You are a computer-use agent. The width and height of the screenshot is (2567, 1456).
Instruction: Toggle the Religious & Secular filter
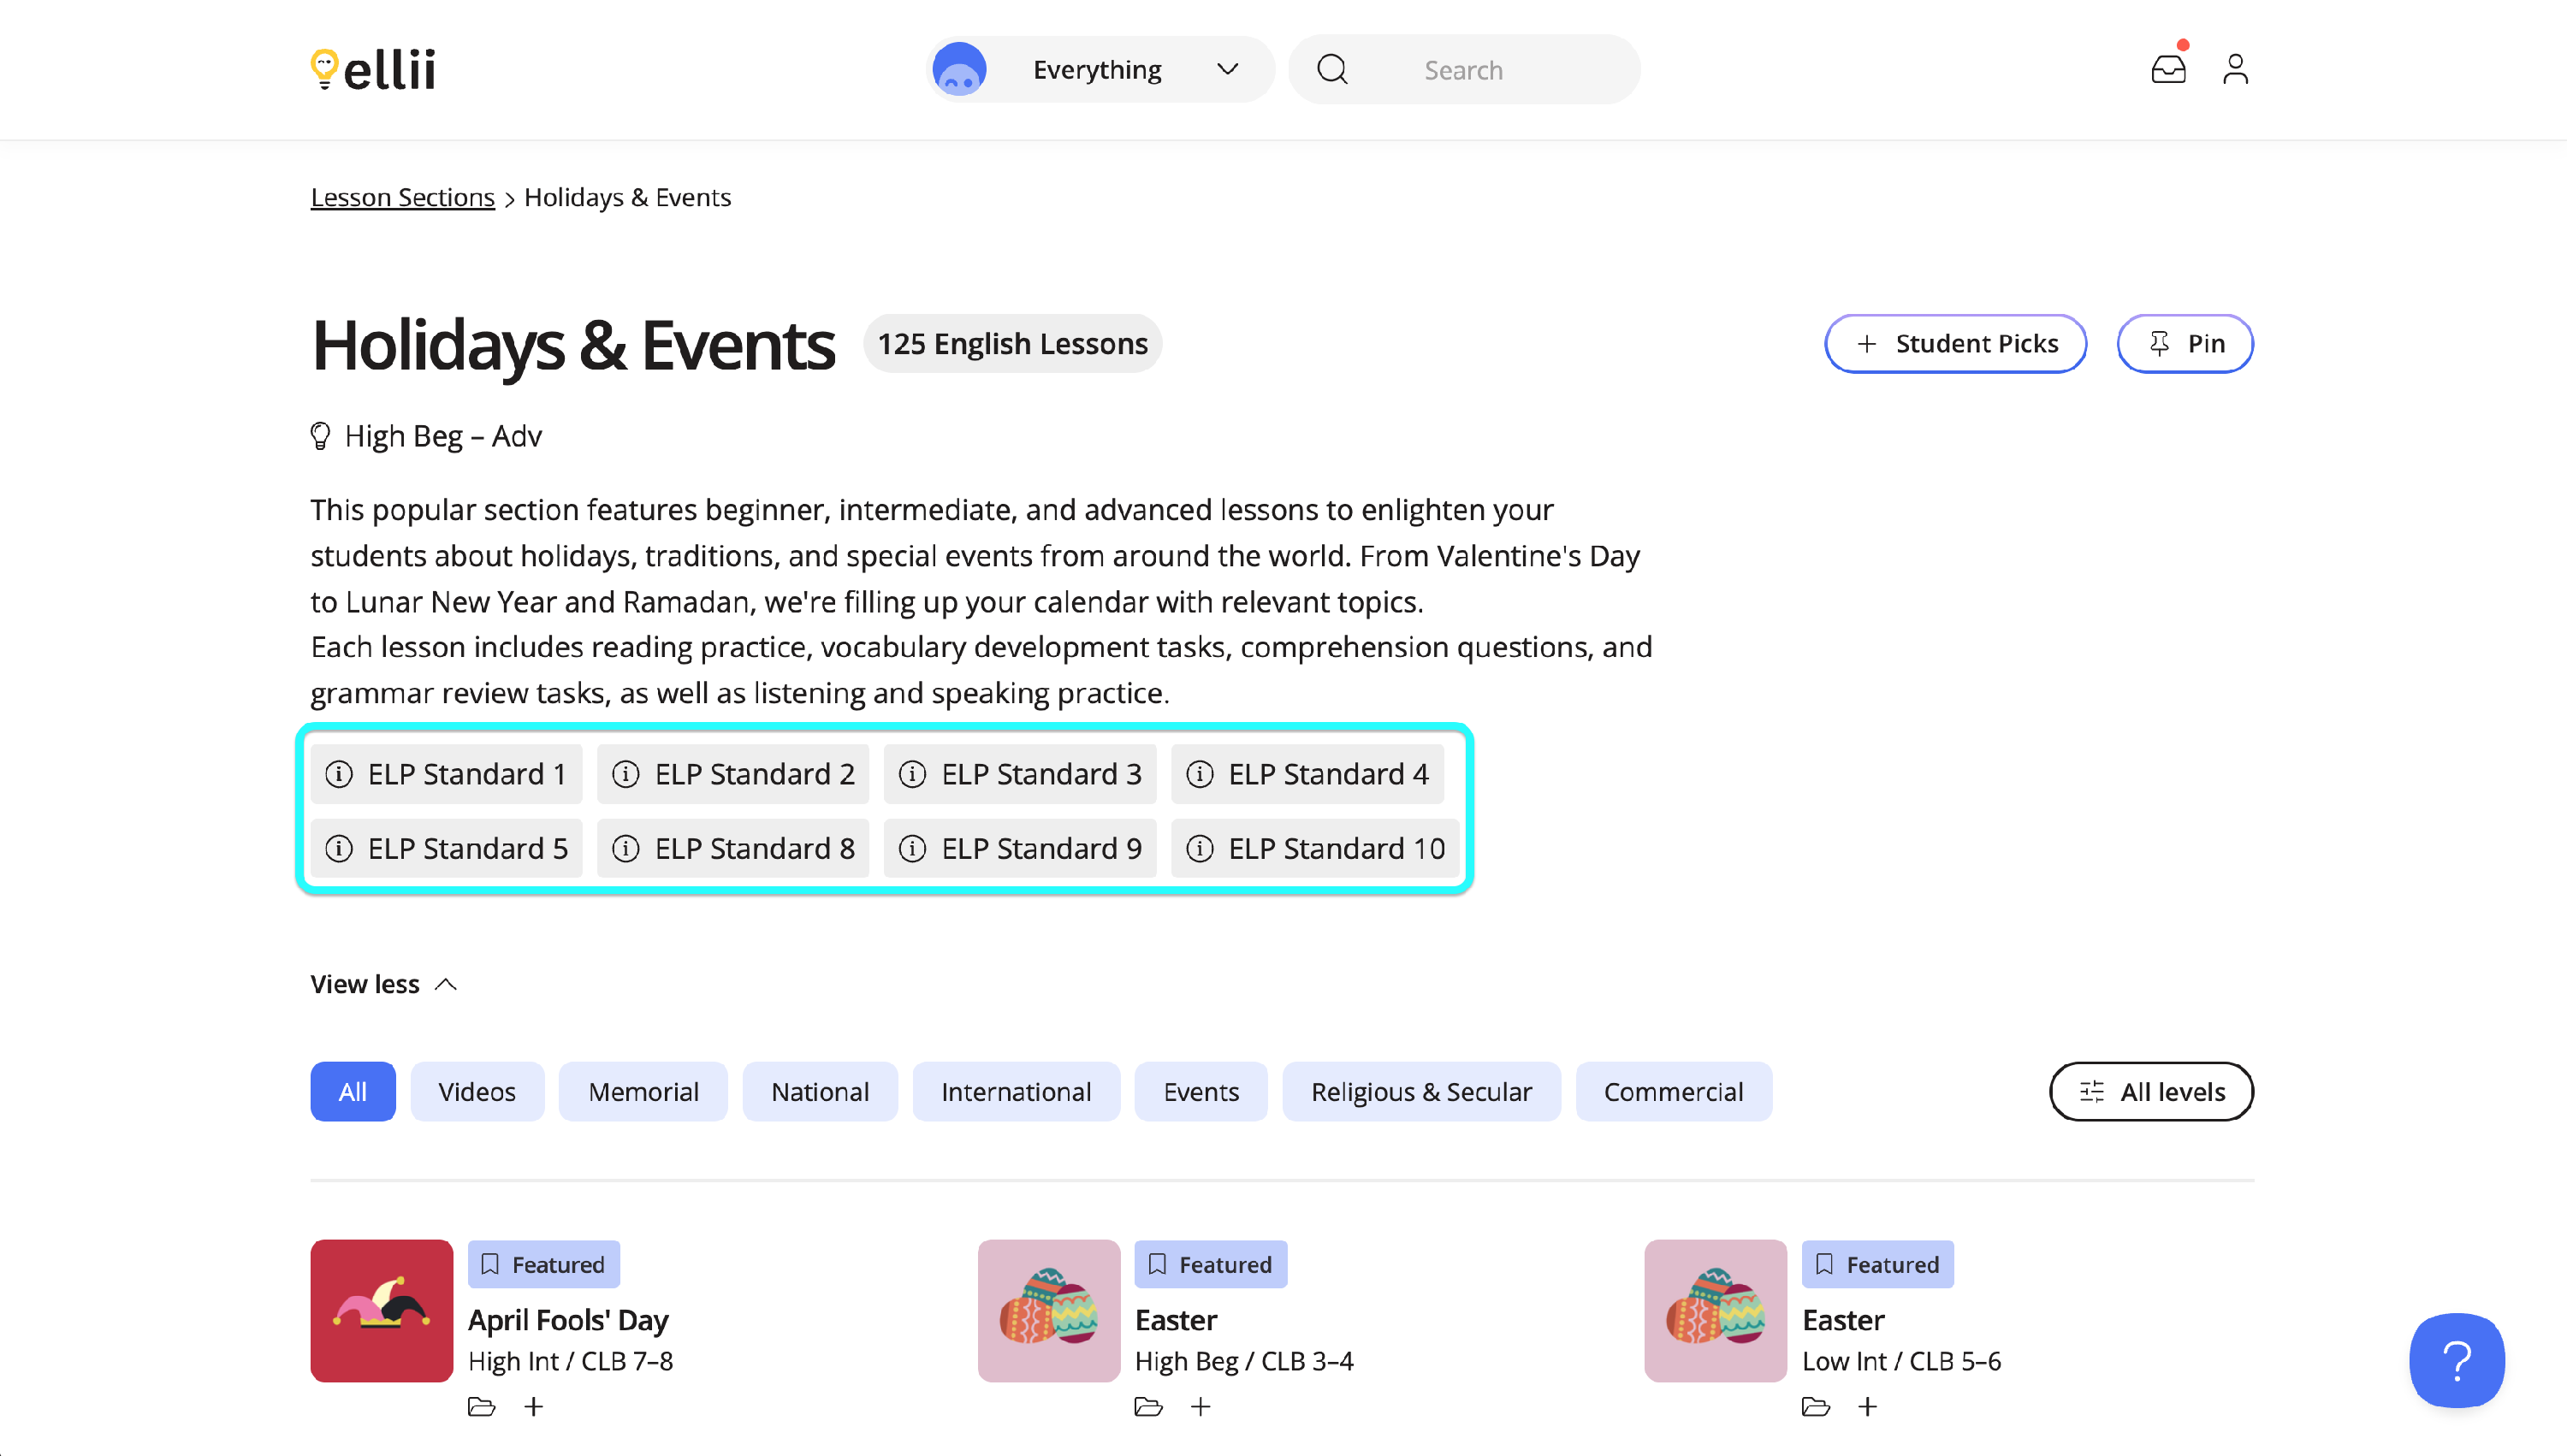point(1420,1091)
